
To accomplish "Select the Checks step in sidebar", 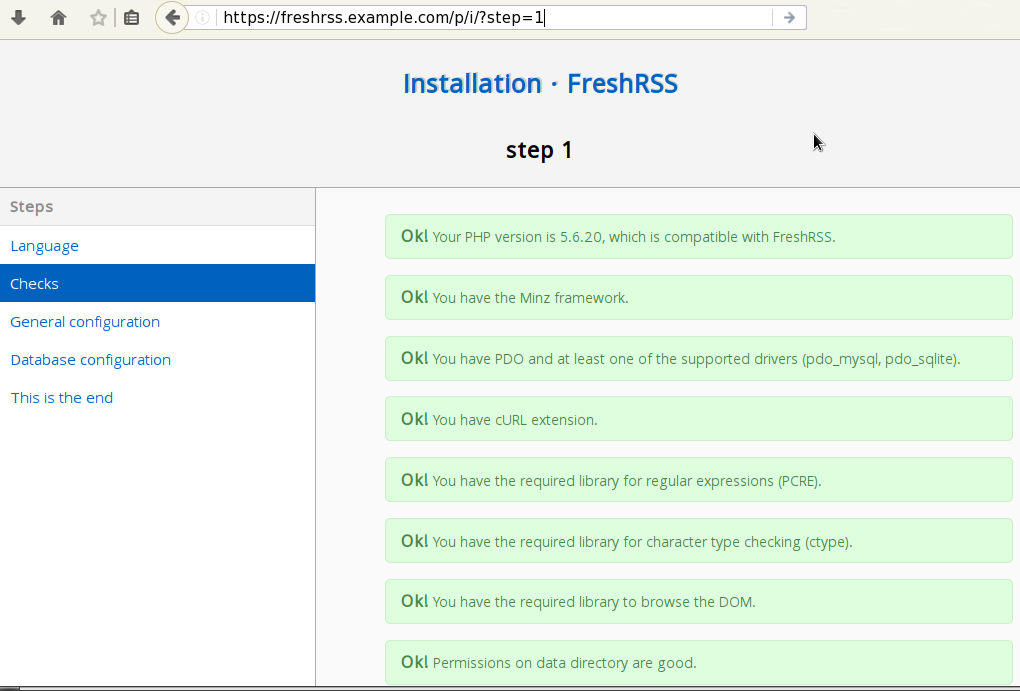I will click(x=35, y=284).
